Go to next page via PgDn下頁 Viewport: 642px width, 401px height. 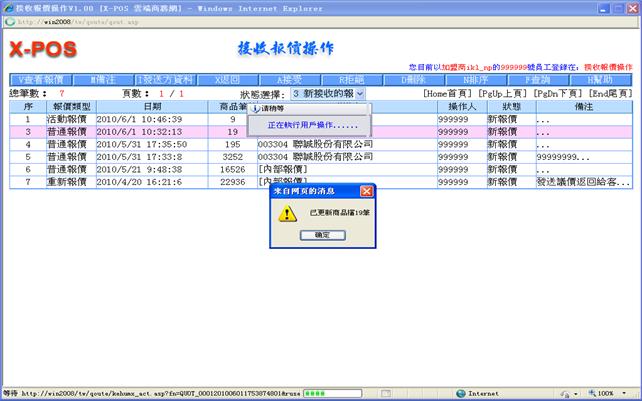pyautogui.click(x=555, y=93)
